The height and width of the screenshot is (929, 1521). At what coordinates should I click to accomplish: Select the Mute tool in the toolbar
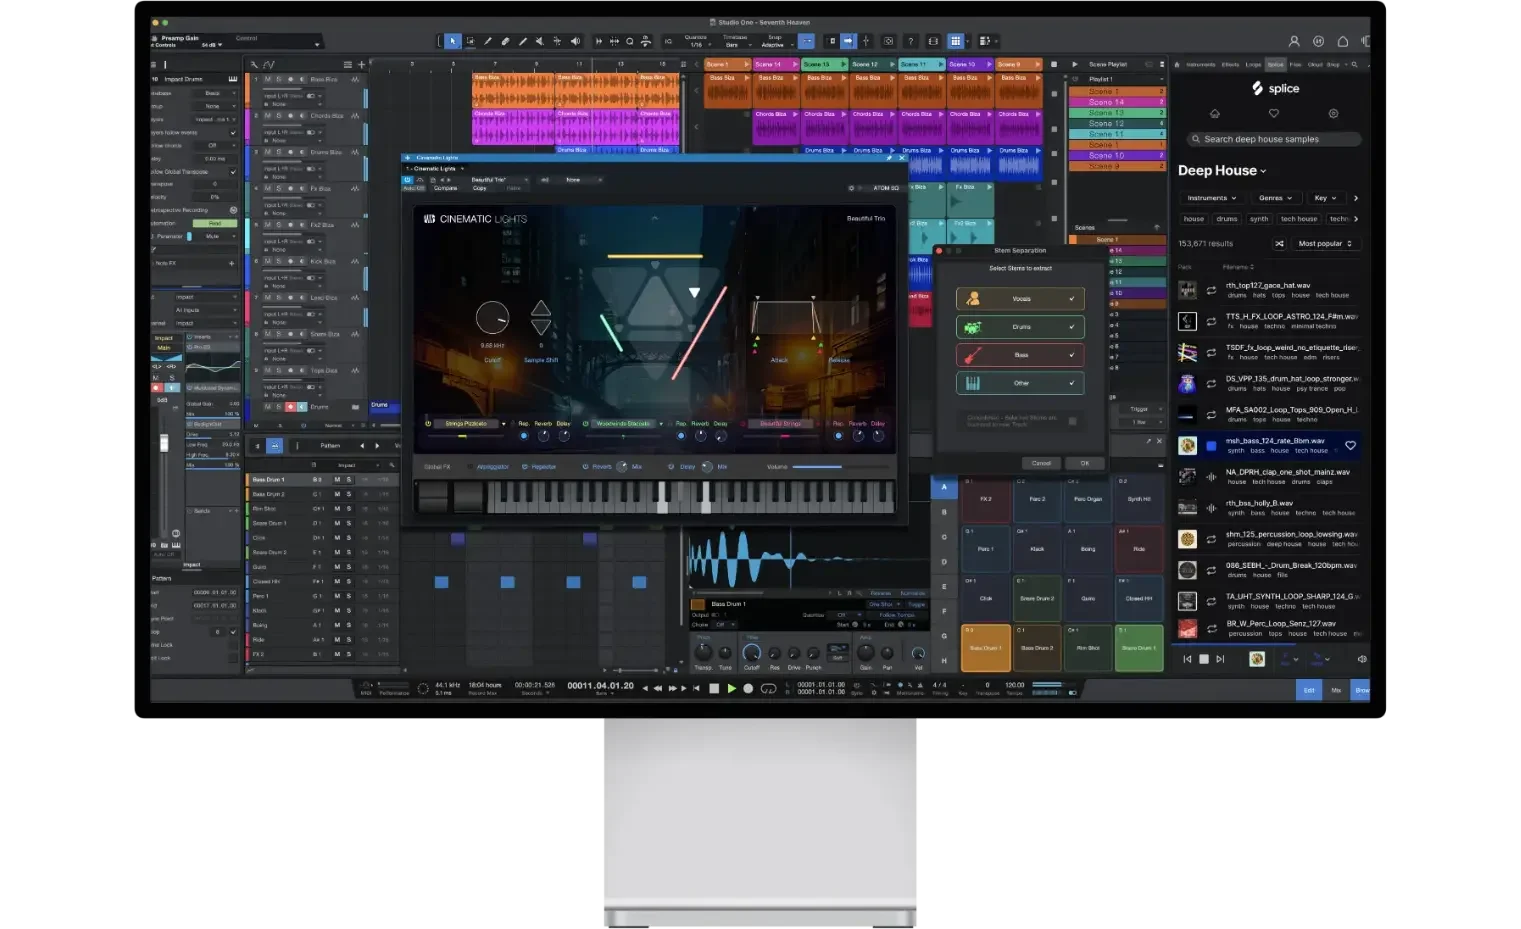point(540,41)
